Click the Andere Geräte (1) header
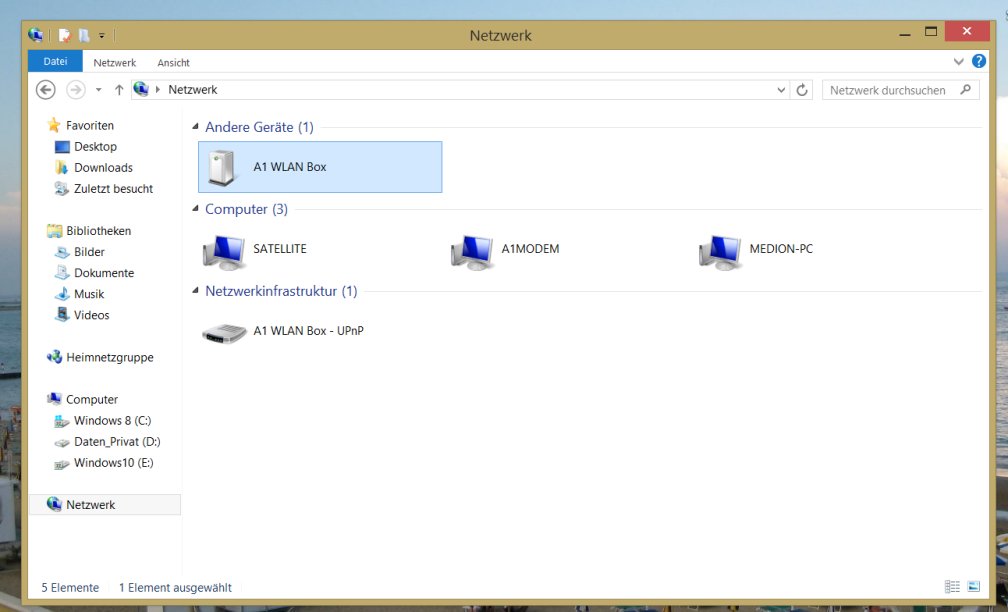This screenshot has width=1008, height=612. coord(259,127)
